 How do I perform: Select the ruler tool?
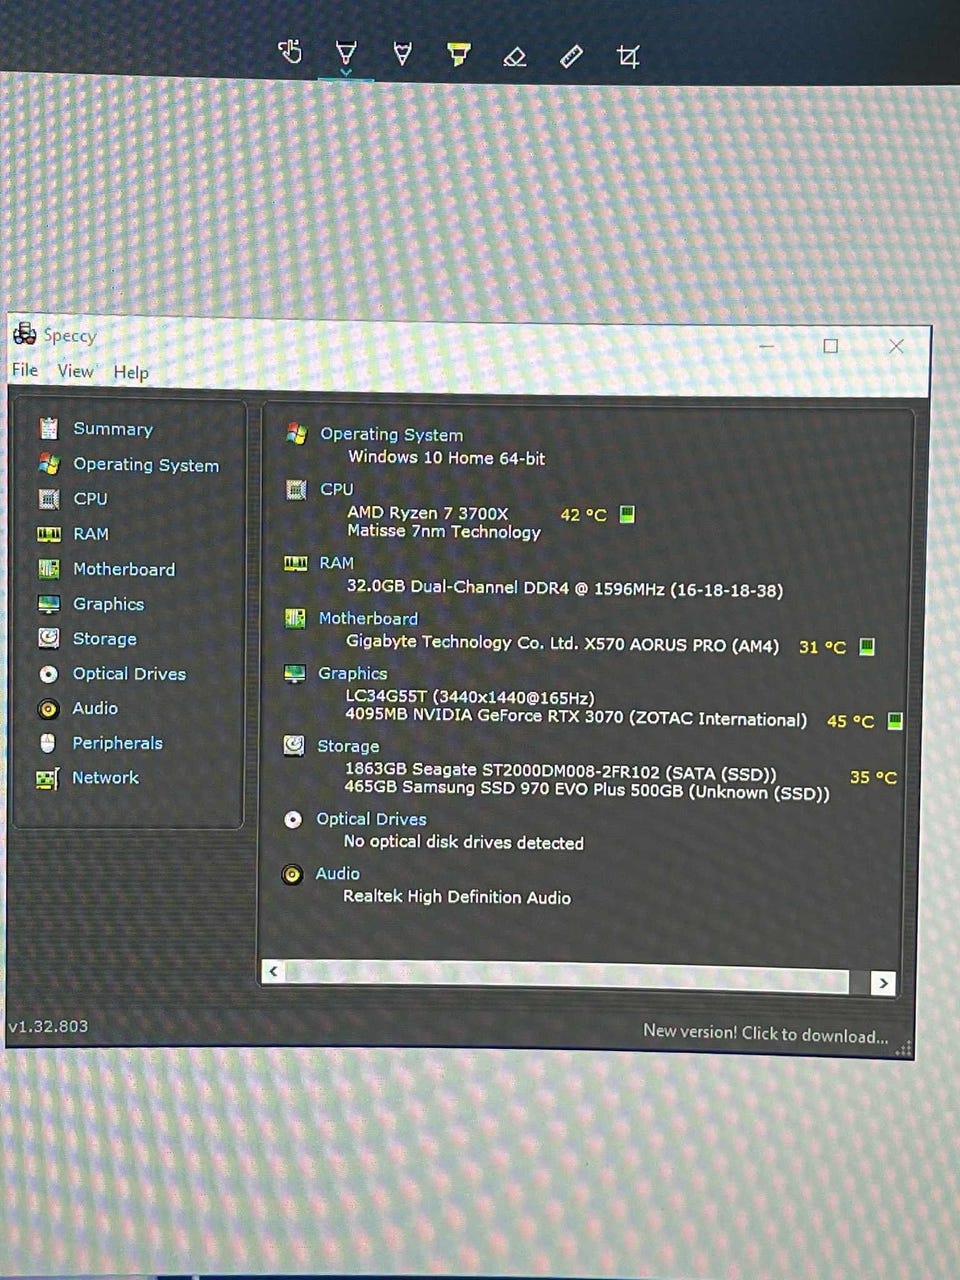tap(571, 56)
